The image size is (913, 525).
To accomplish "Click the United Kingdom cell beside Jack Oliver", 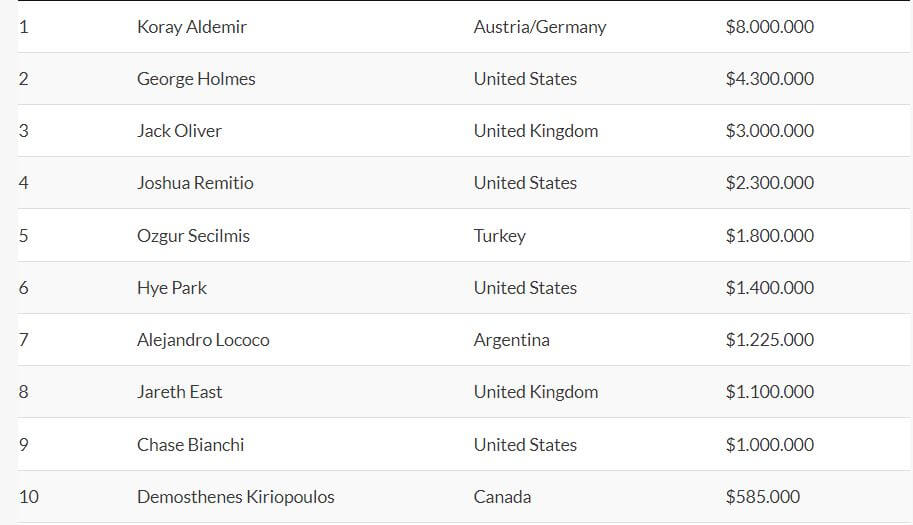I will click(x=536, y=131).
